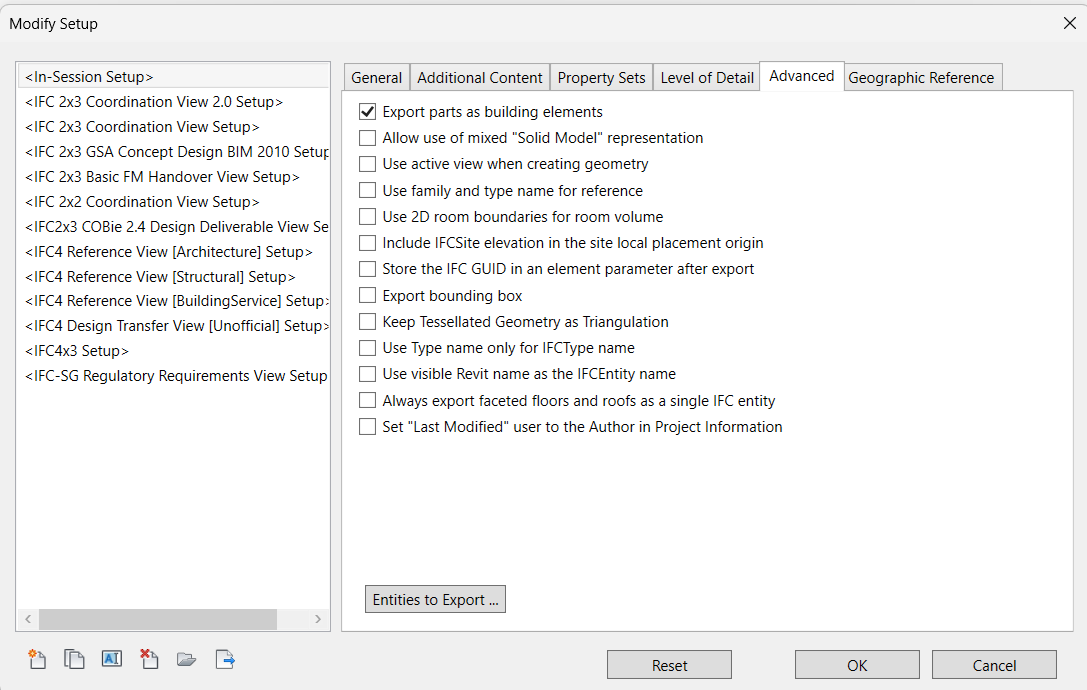Delete the selected setup (red X icon)
The image size is (1087, 690).
pos(149,659)
